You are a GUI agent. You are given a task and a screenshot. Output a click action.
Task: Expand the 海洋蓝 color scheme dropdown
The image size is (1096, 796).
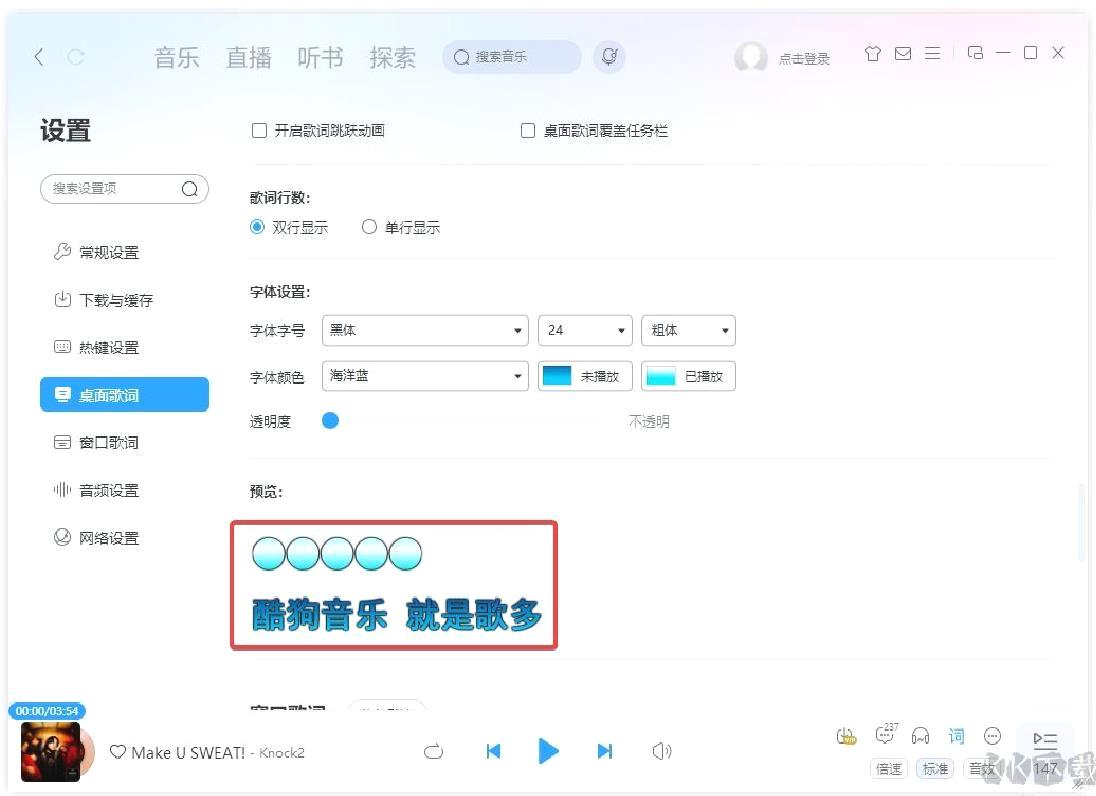pyautogui.click(x=425, y=376)
